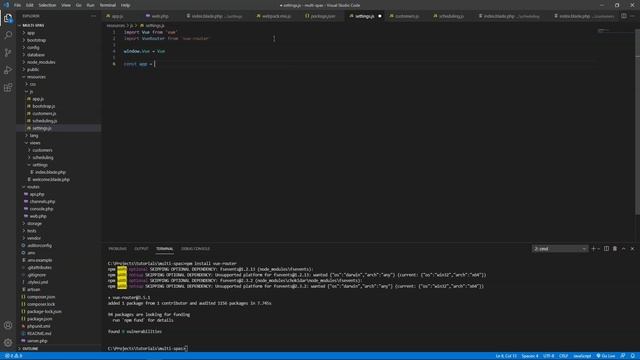The image size is (640, 360).
Task: Open the Manage gear in the activity bar
Action: 8,342
